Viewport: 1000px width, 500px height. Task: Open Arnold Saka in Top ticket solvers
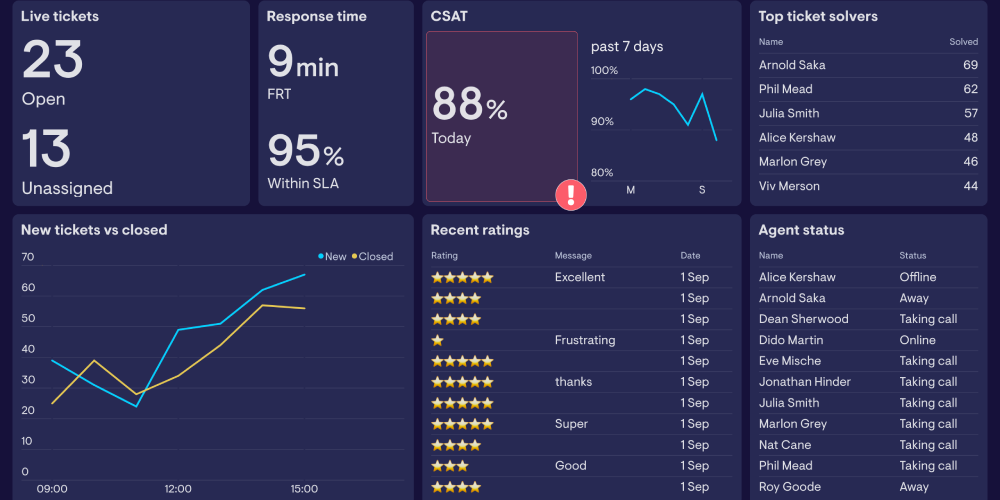pyautogui.click(x=792, y=65)
